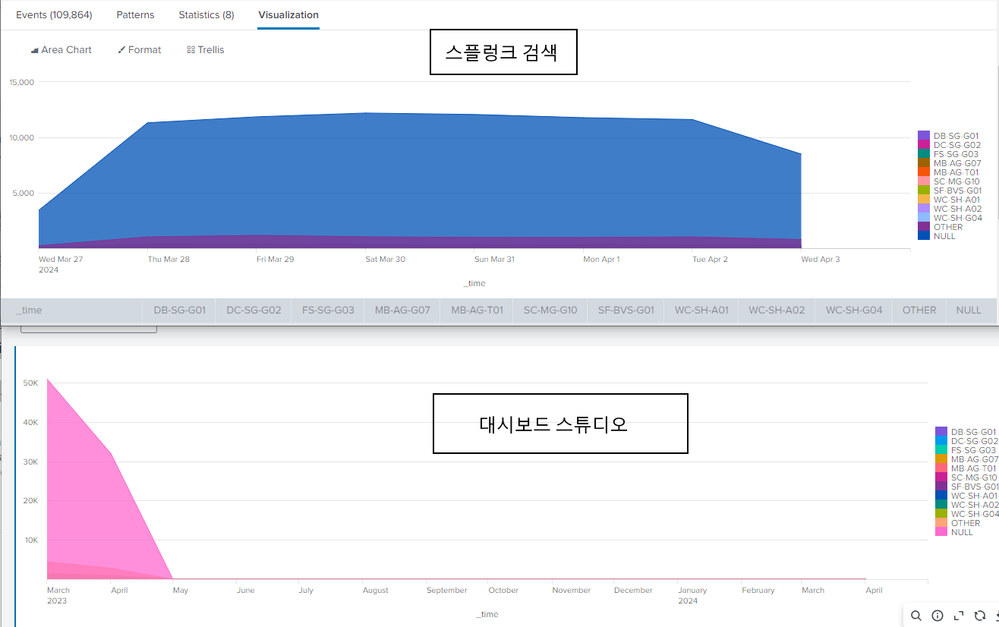Viewport: 999px width, 627px height.
Task: Click DB-SG-G01 swatch in upper chart legend
Action: 924,136
